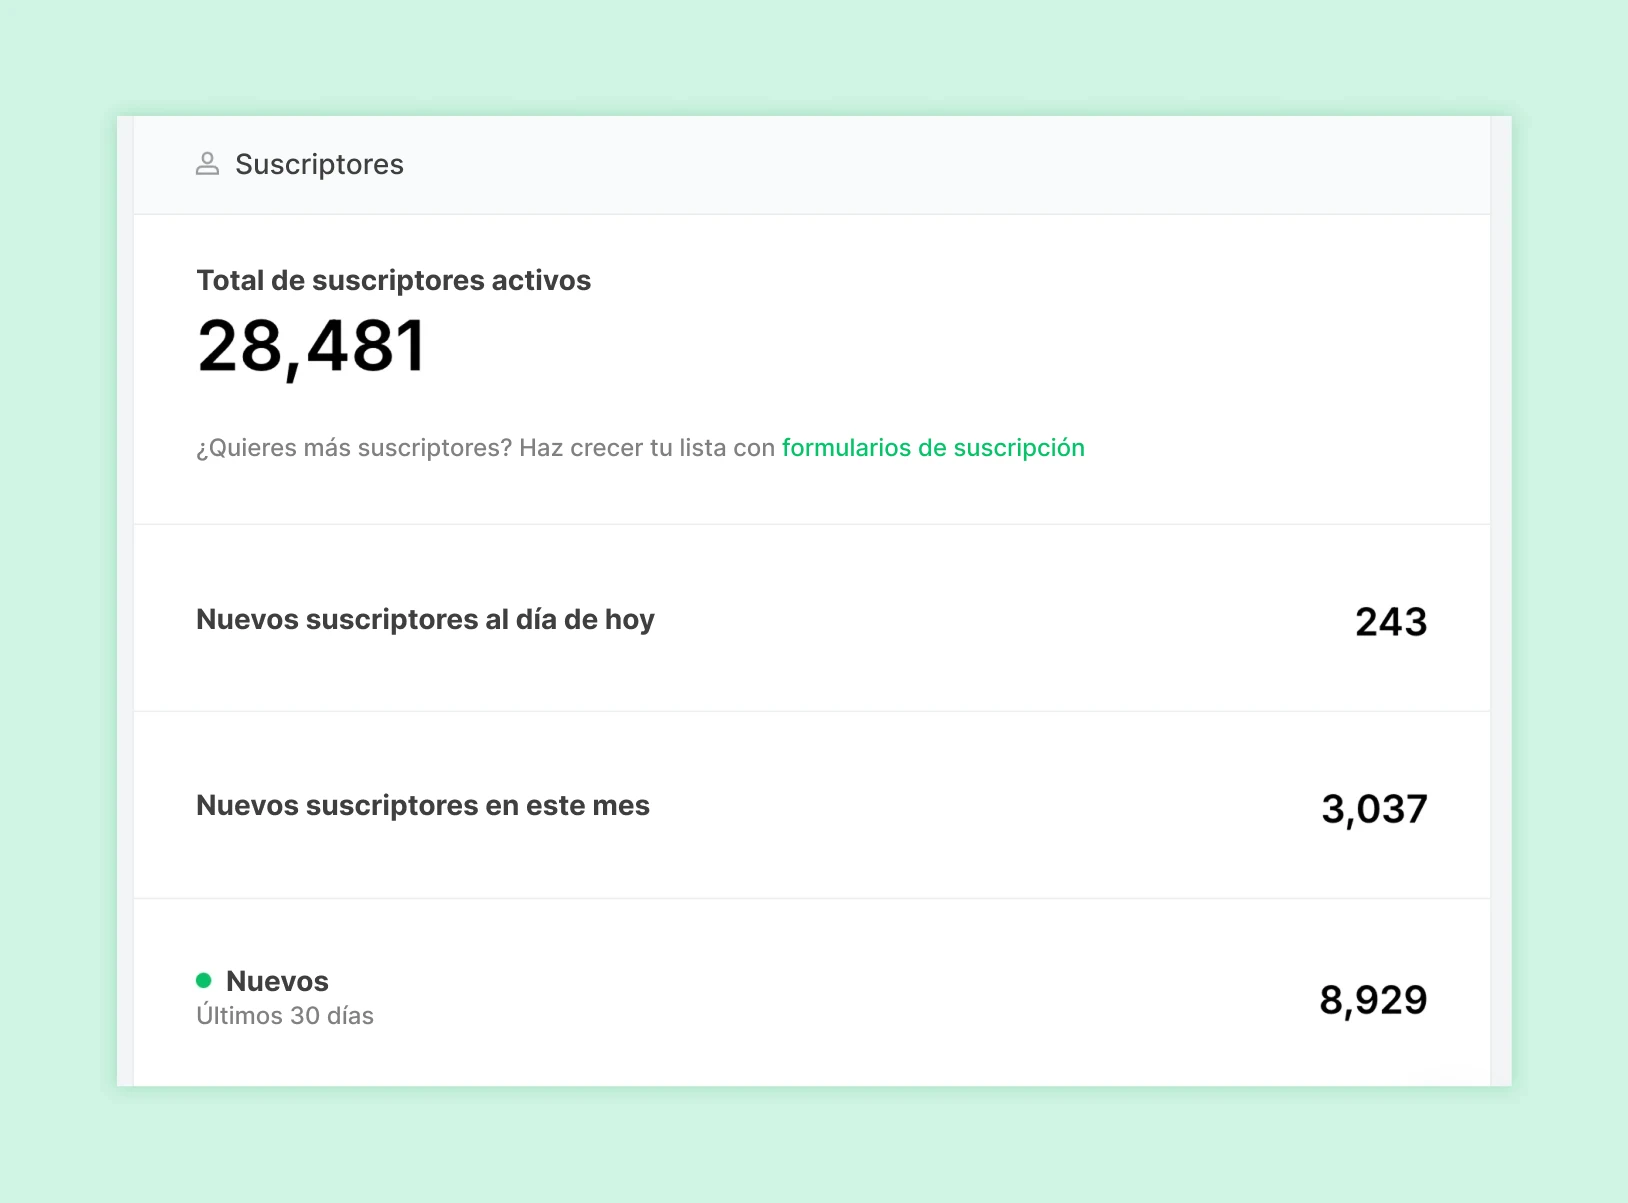The height and width of the screenshot is (1203, 1628).
Task: Click the 243 new subscribers today value
Action: 1390,622
